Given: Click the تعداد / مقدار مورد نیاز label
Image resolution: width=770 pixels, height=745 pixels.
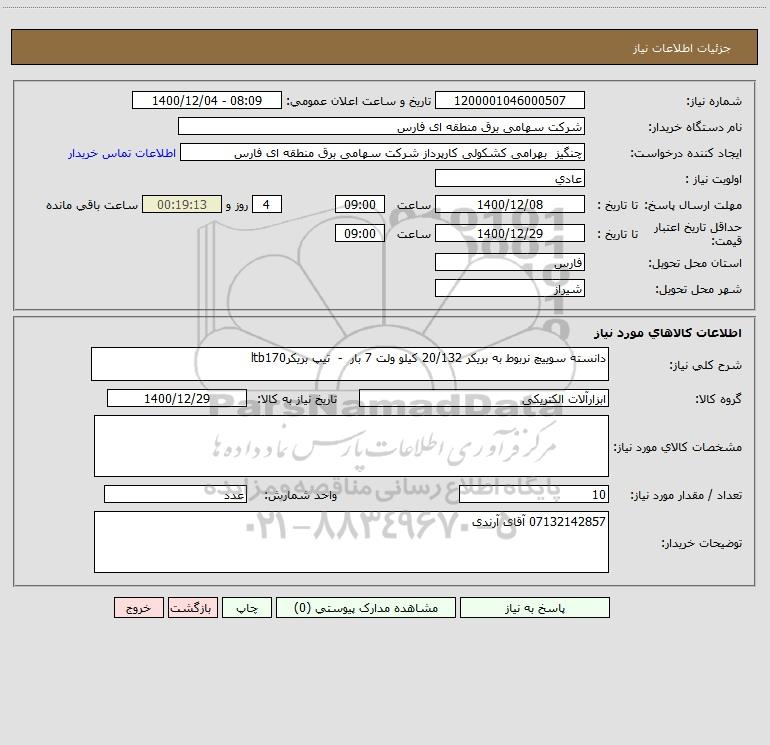Looking at the screenshot, I should click(x=686, y=495).
